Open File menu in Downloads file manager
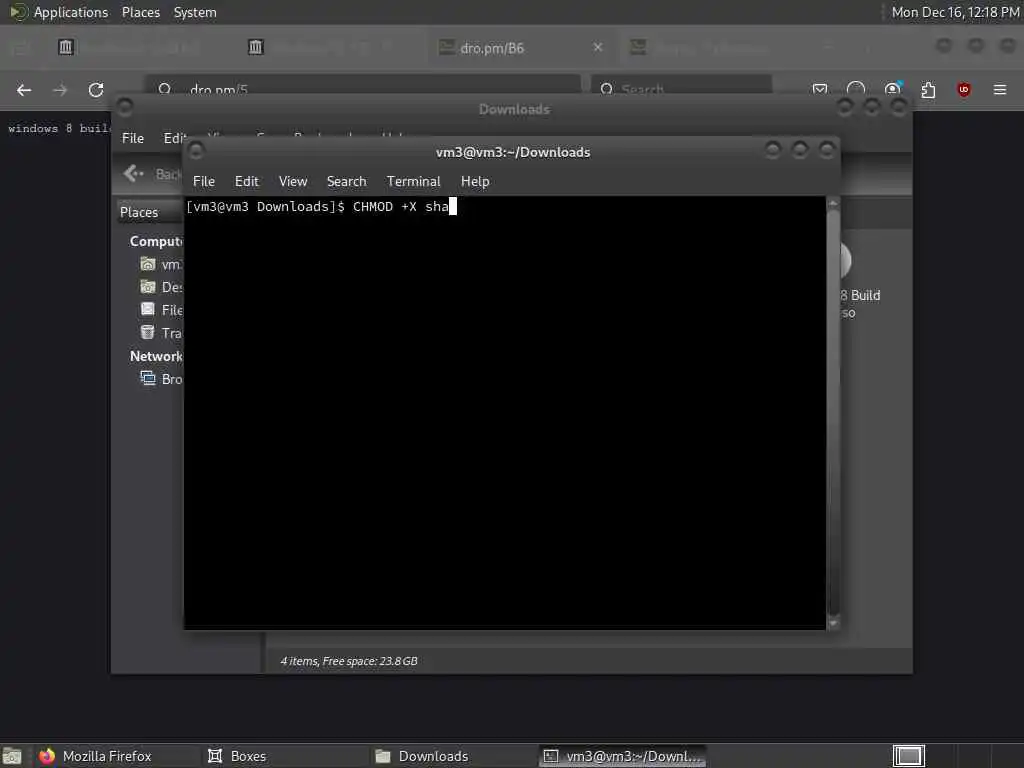1024x768 pixels. [x=133, y=138]
